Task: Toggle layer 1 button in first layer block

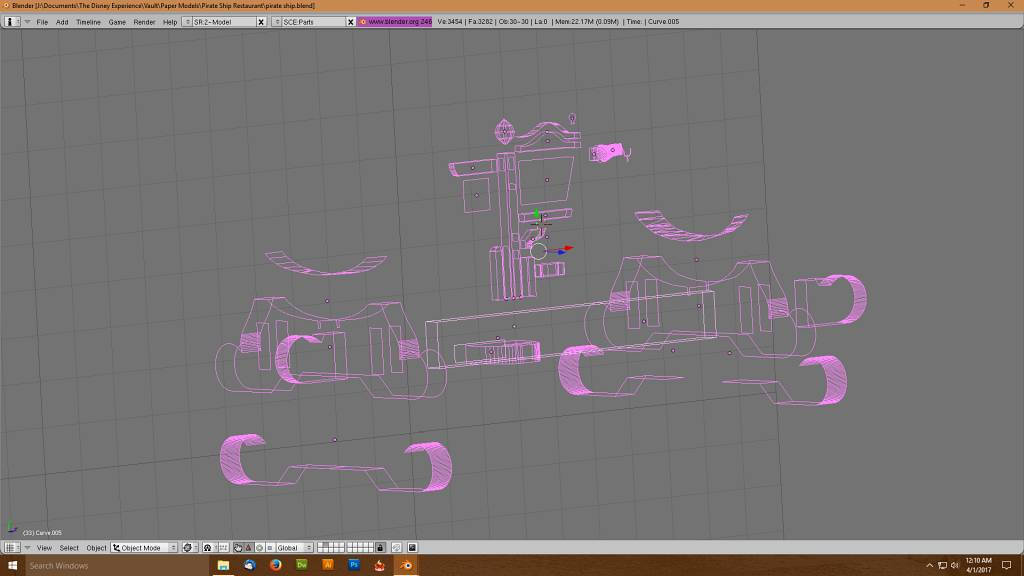Action: tap(321, 545)
